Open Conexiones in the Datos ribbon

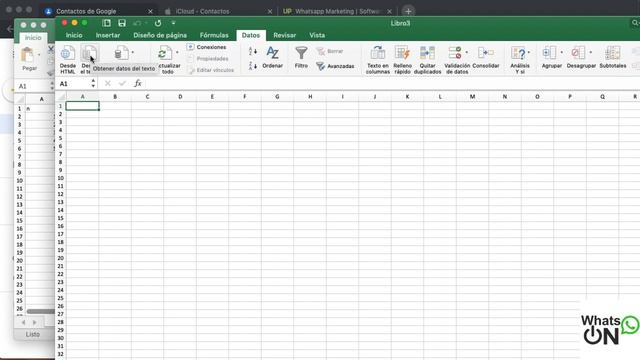(207, 47)
